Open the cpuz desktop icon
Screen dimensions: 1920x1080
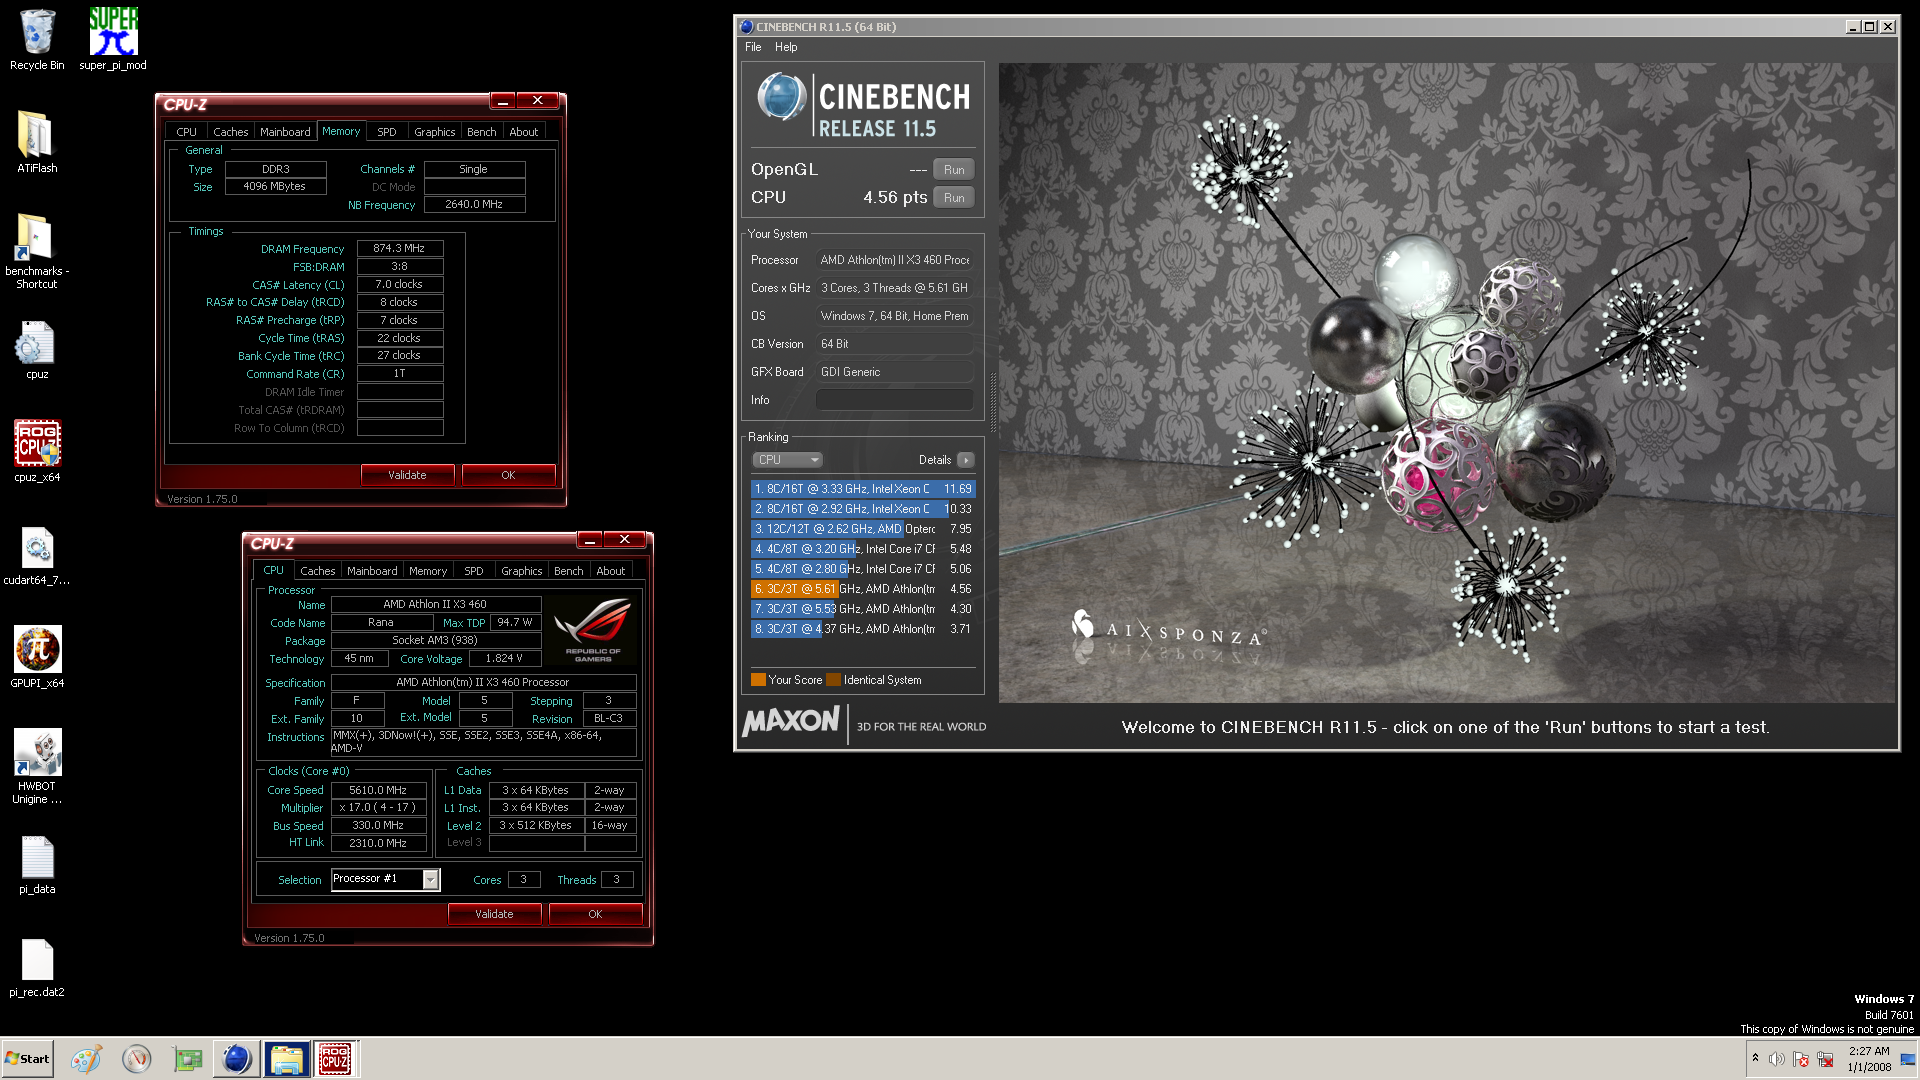(37, 350)
